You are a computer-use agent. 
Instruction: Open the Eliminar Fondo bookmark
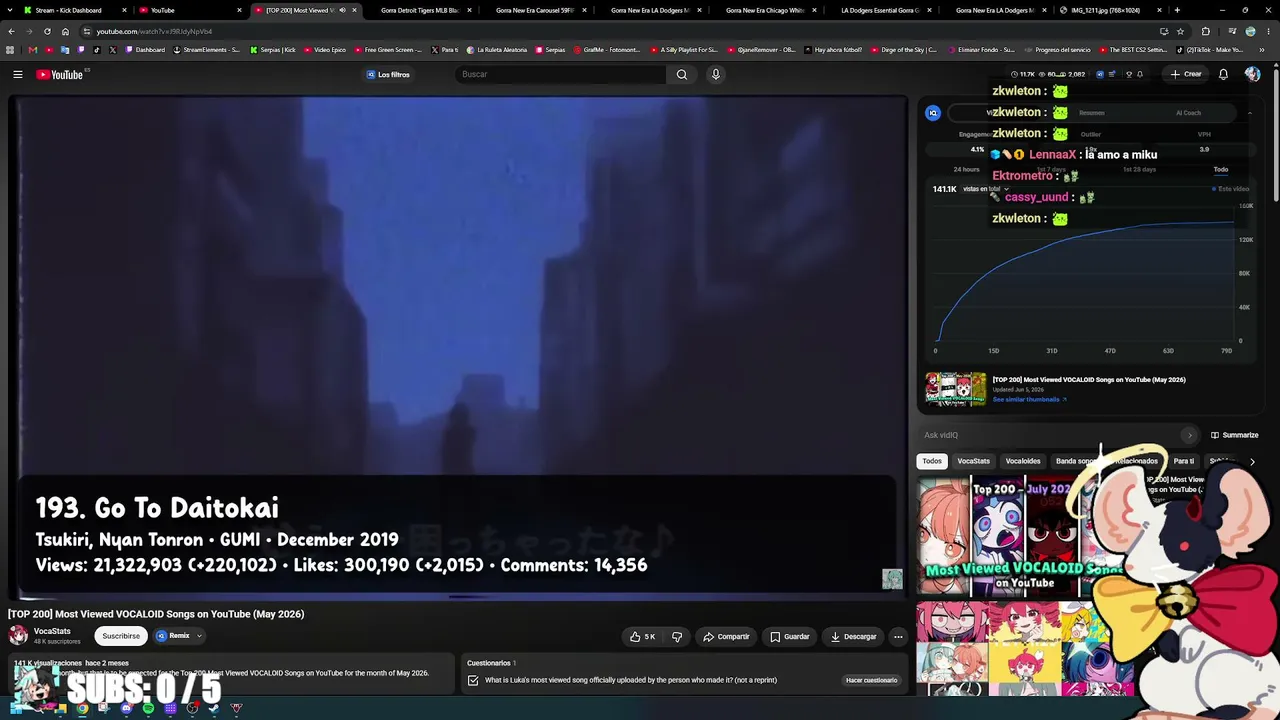(981, 50)
